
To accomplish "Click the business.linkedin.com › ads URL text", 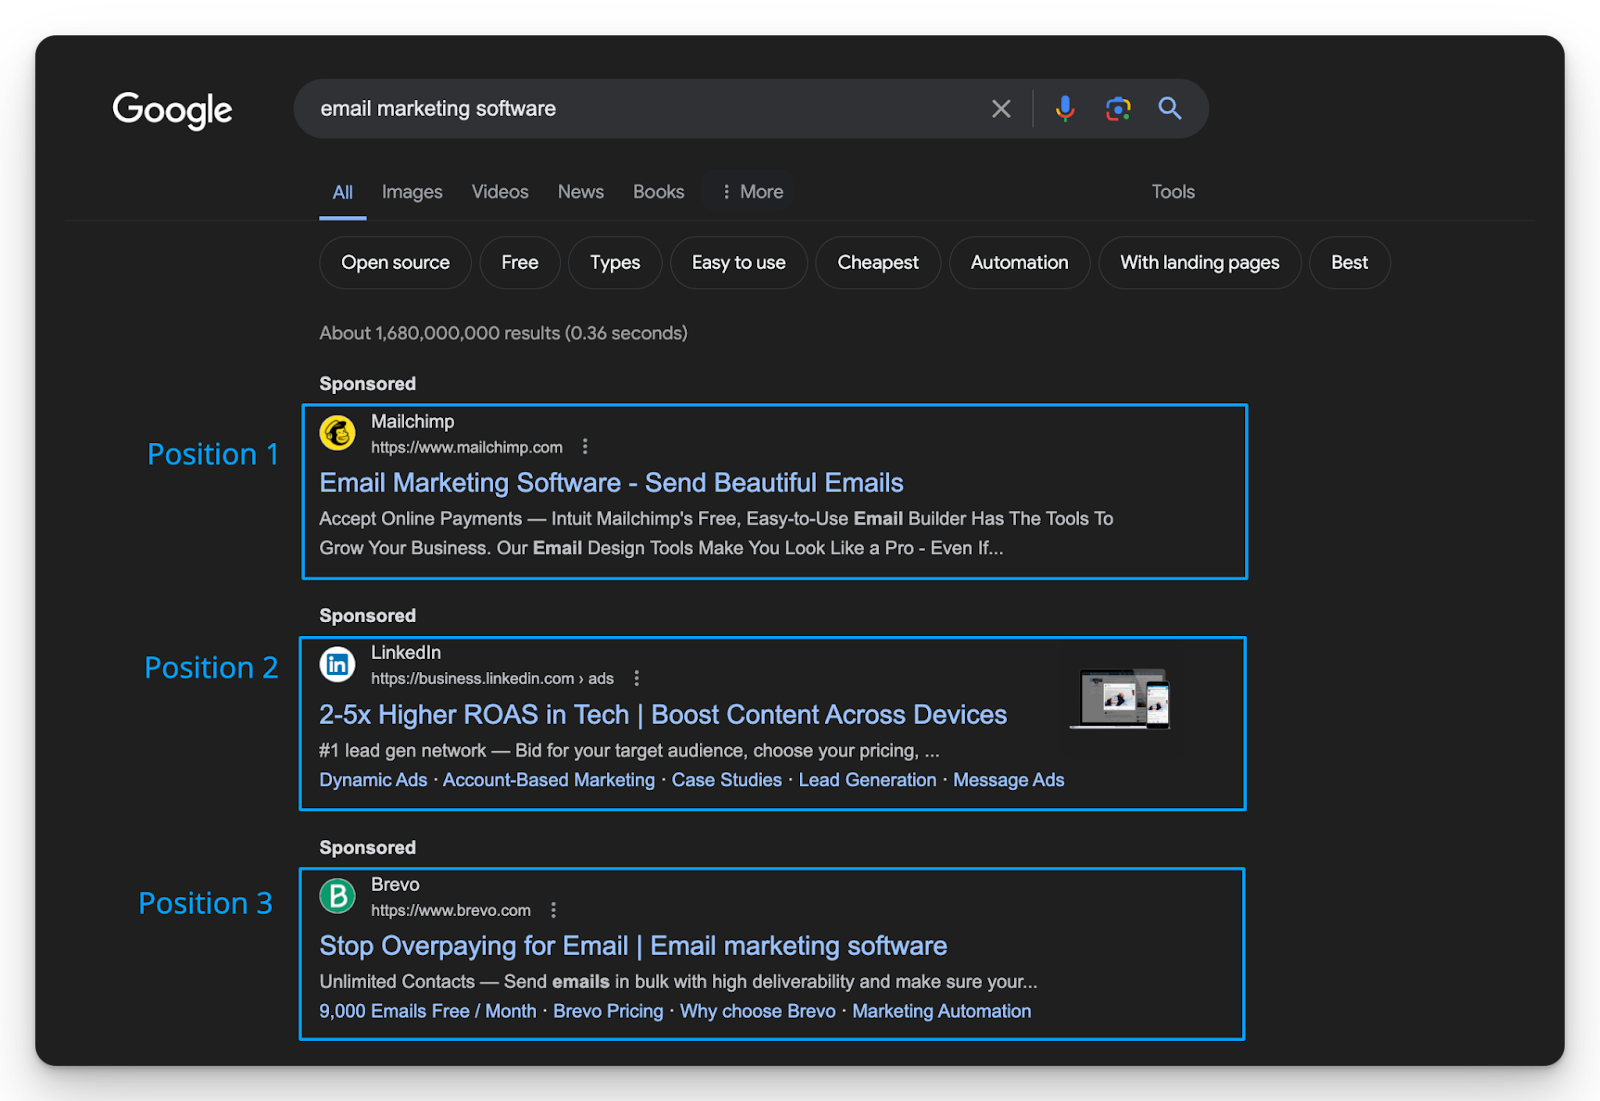I will pos(492,678).
